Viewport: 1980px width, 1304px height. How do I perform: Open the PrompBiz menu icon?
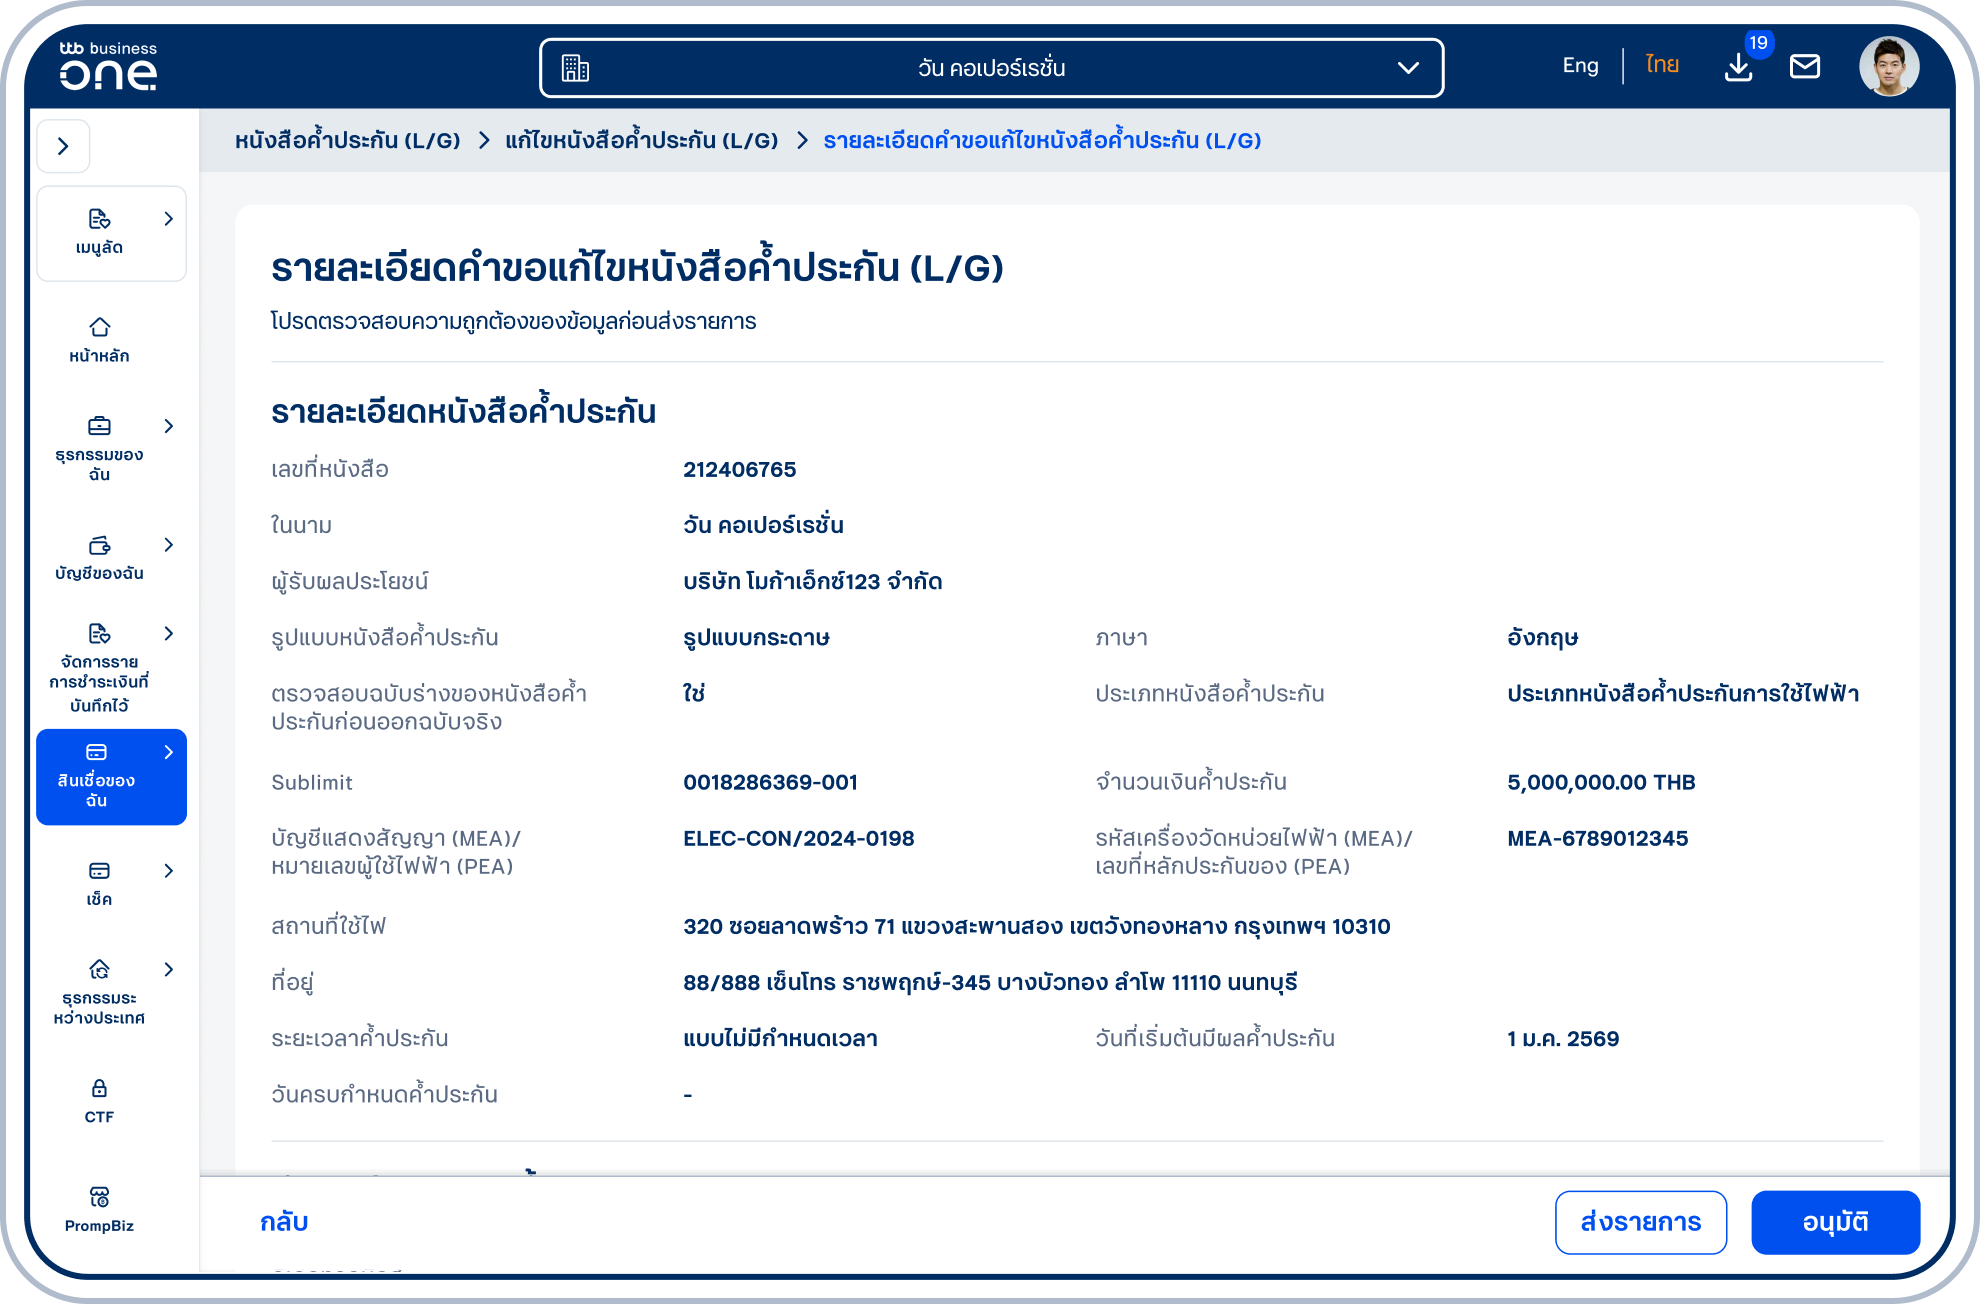[x=99, y=1197]
